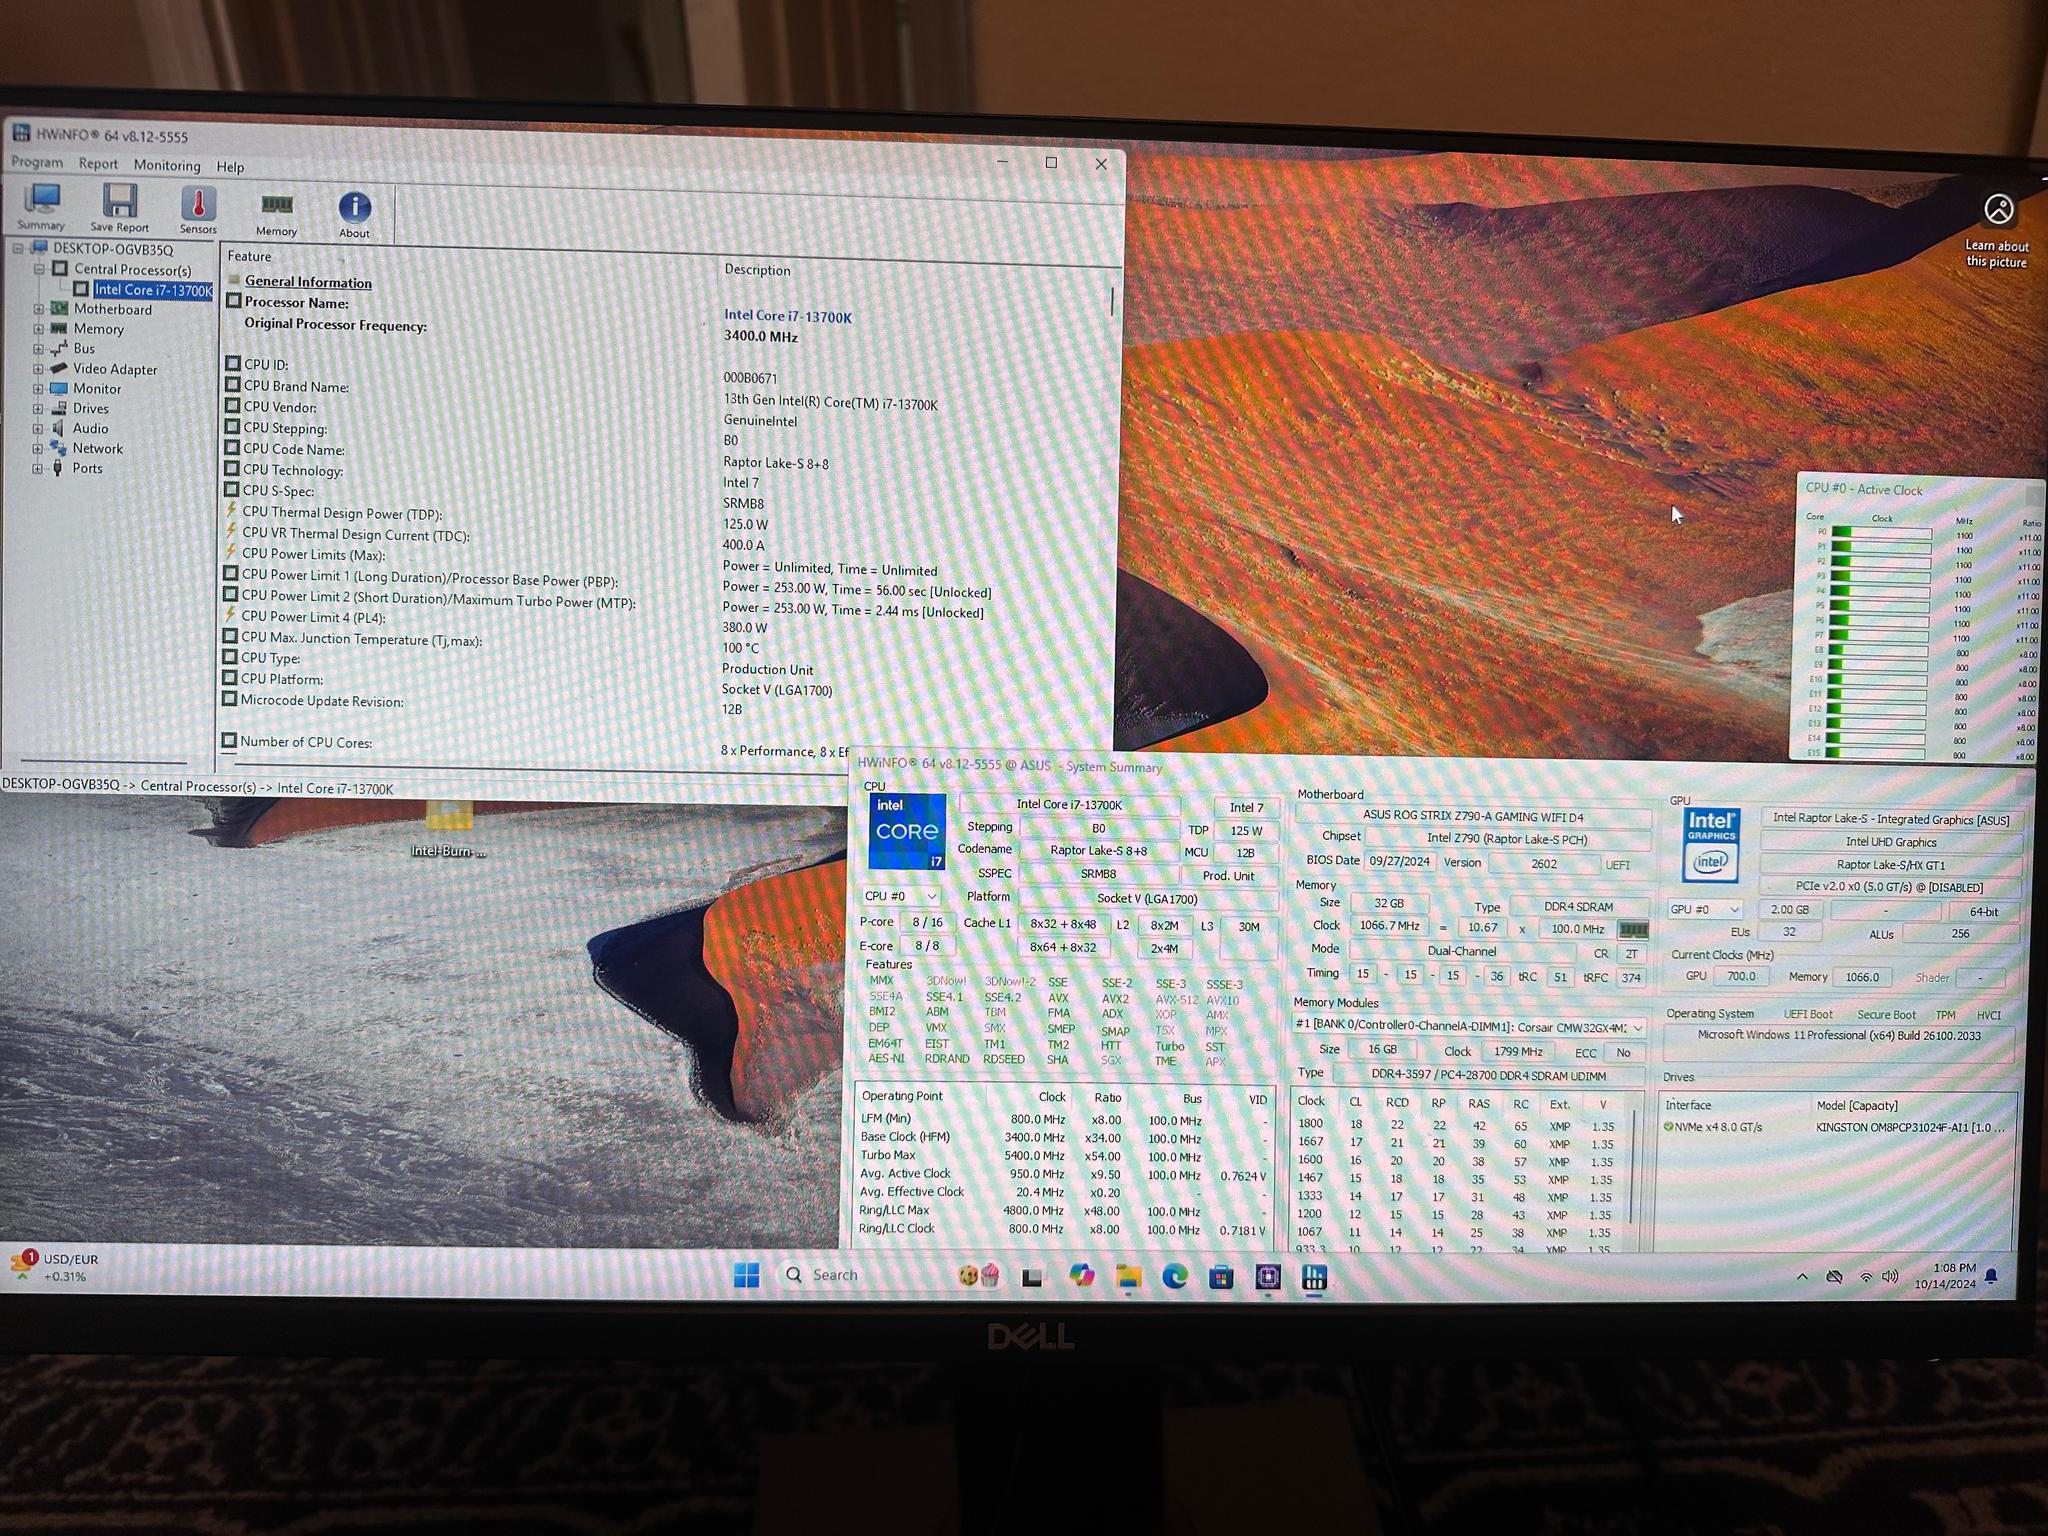
Task: Click the taskbar Search box
Action: 858,1275
